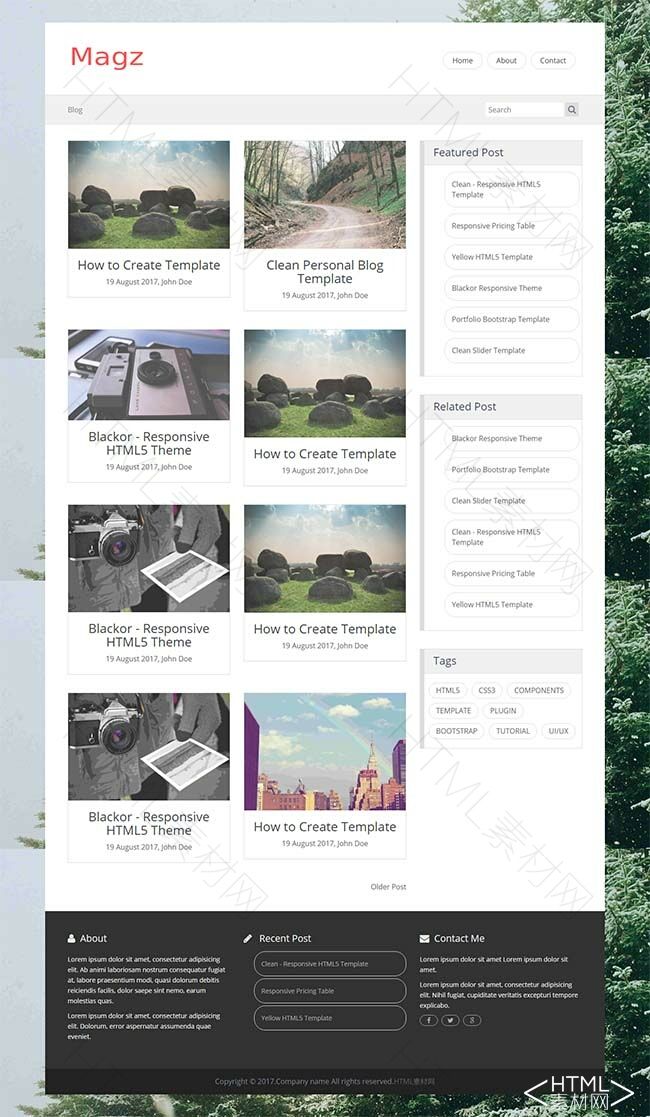The image size is (650, 1117).
Task: Click the Facebook icon in footer
Action: (x=428, y=1020)
